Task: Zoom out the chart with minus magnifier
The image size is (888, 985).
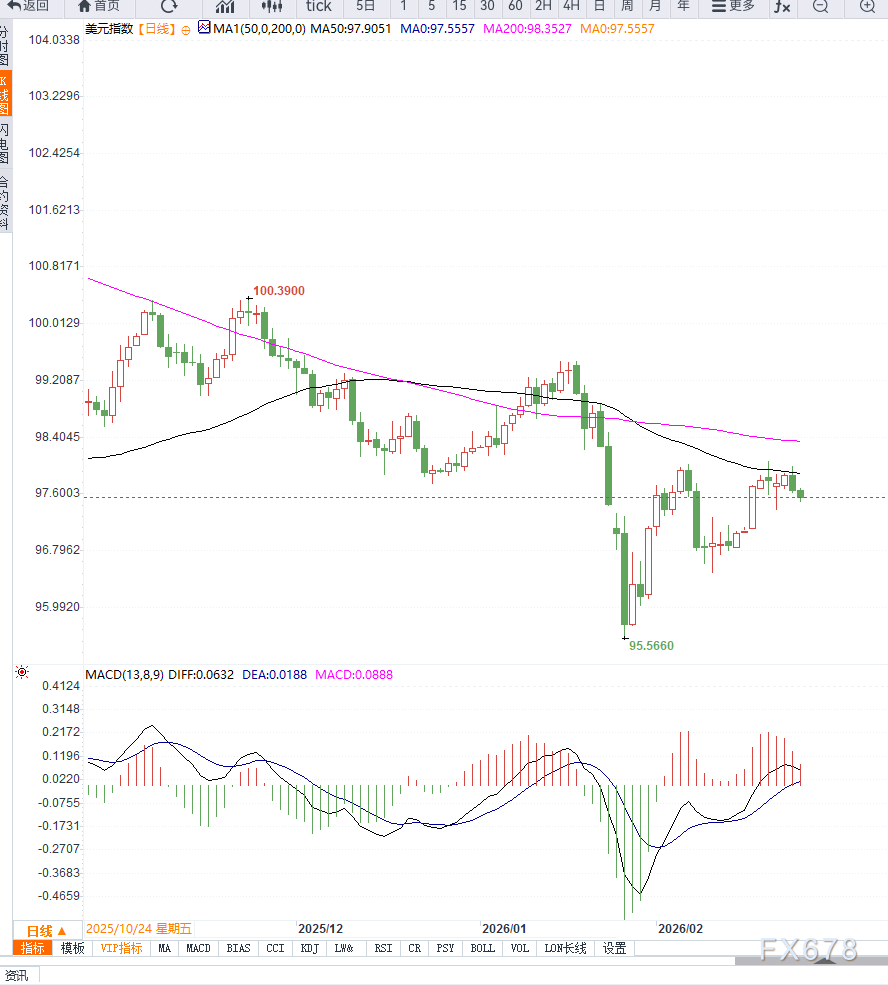Action: [x=820, y=6]
